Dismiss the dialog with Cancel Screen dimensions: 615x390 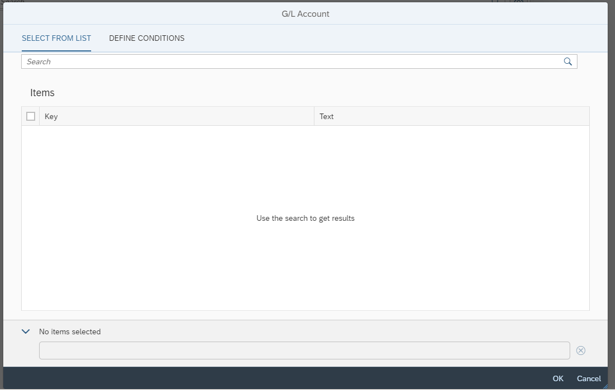(588, 379)
